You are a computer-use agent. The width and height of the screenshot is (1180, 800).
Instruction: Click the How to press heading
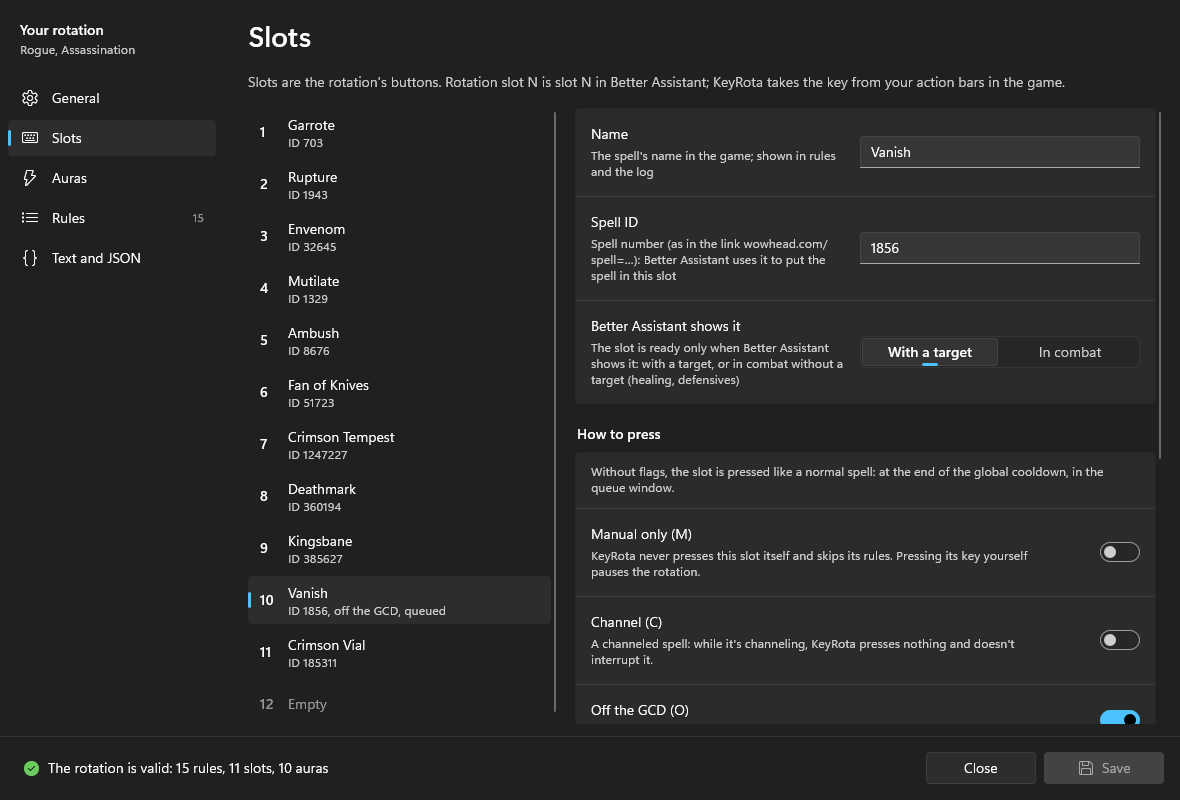pos(619,434)
